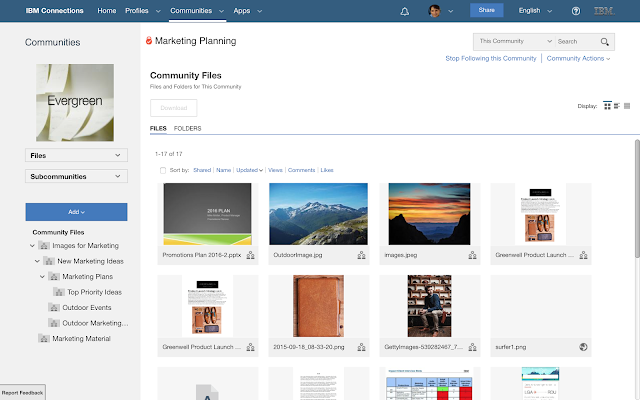640x400 pixels.
Task: Click the Download button
Action: pos(173,108)
